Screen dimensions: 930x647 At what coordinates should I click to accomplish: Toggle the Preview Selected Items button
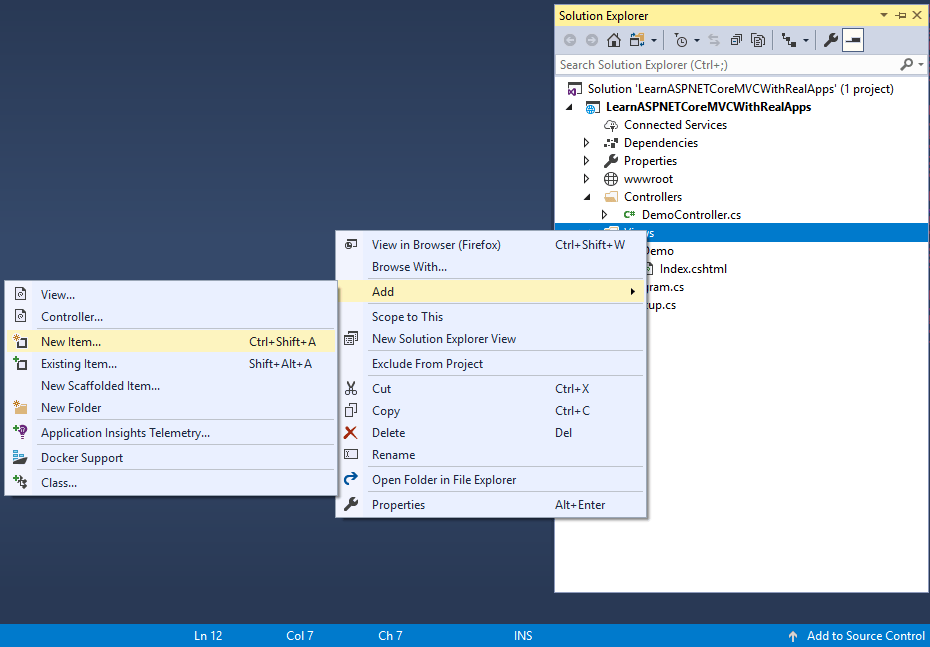851,40
